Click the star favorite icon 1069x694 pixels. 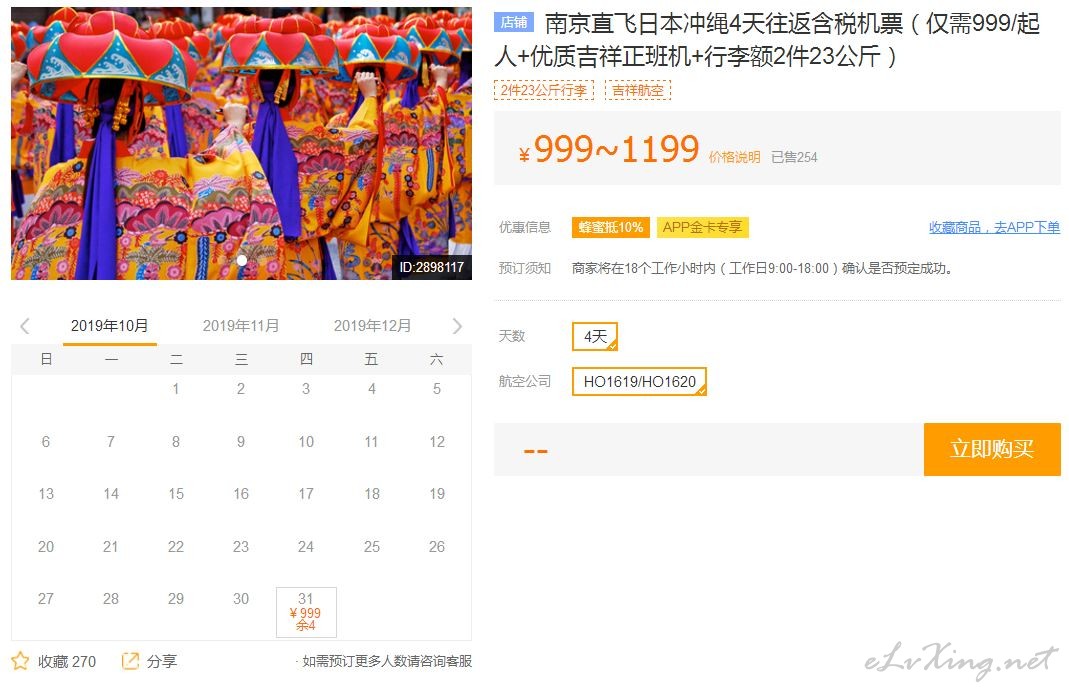[20, 661]
